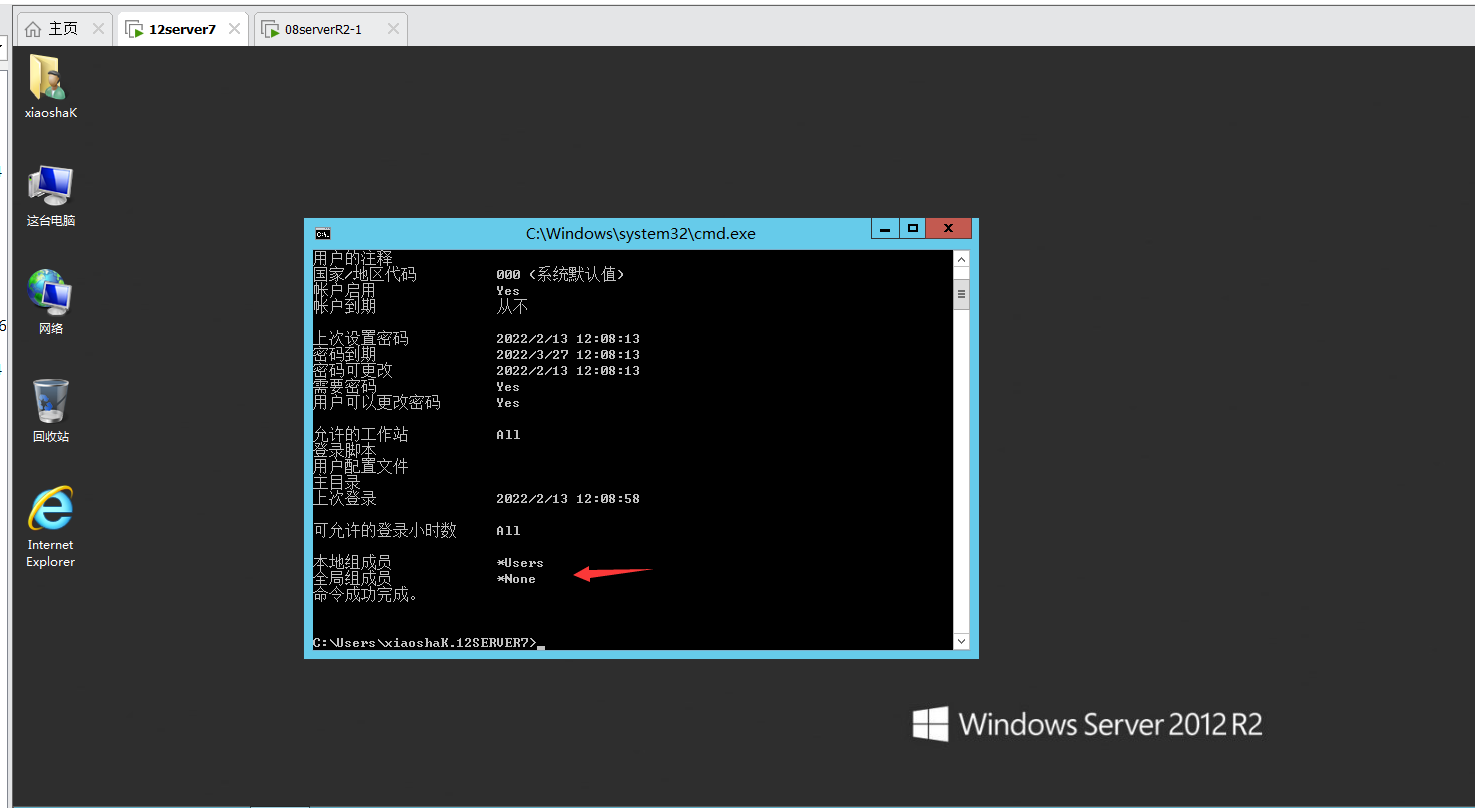The height and width of the screenshot is (808, 1475).
Task: Click the cmd scrollbar down arrow
Action: point(962,641)
